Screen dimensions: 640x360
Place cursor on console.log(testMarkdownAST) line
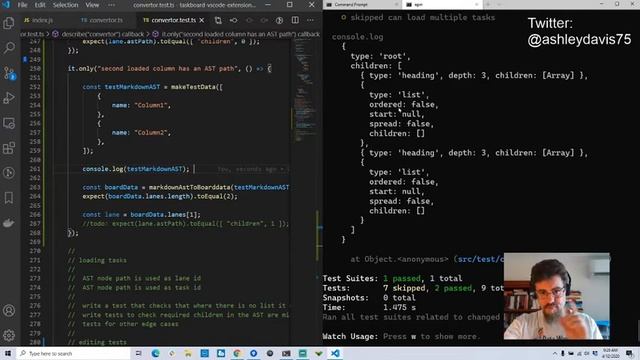(136, 169)
